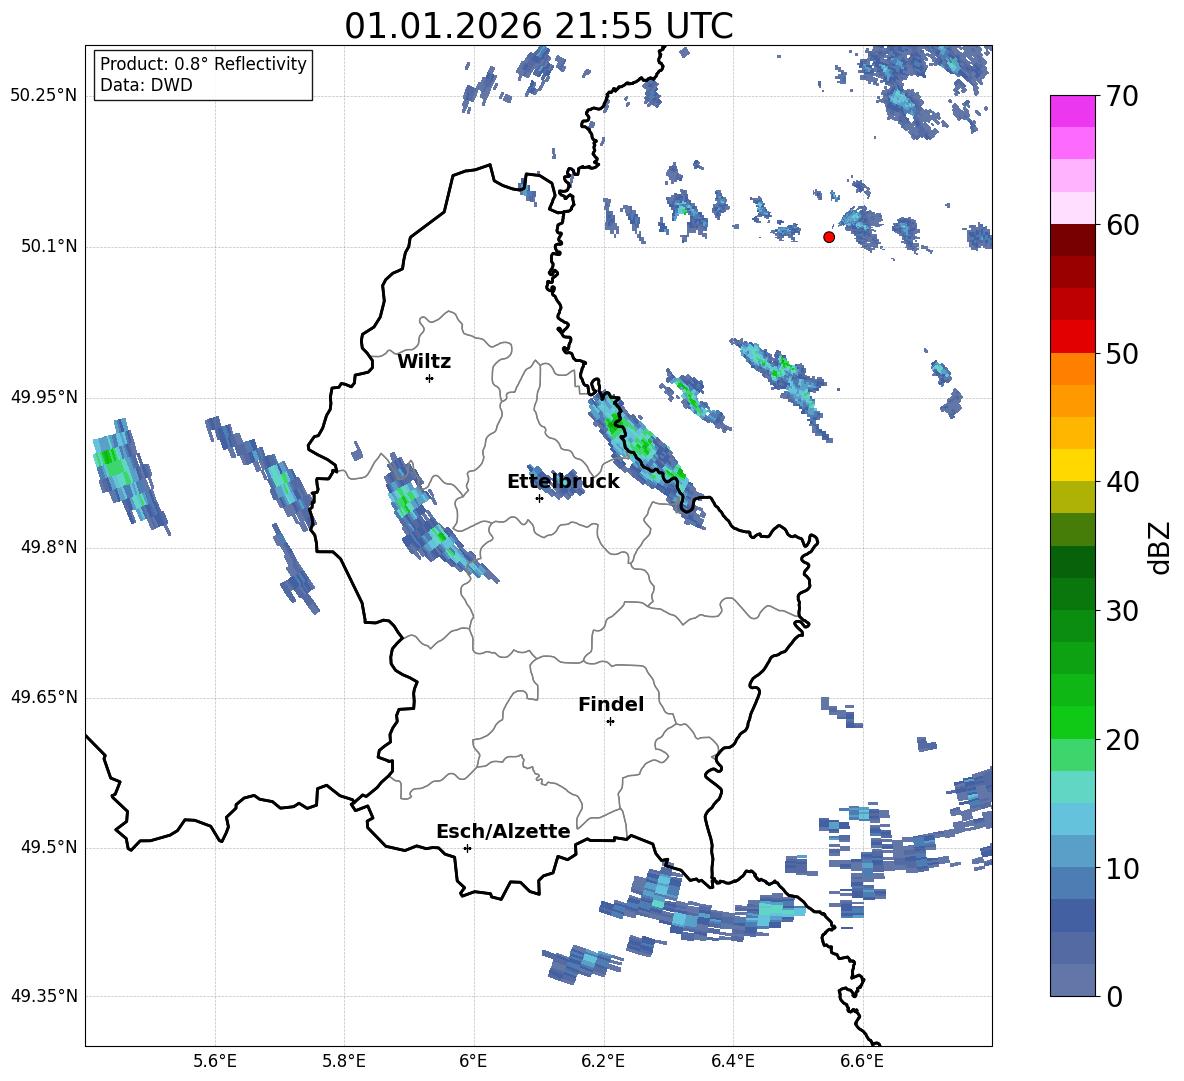Click the 6.4°E longitude label

tap(732, 1061)
